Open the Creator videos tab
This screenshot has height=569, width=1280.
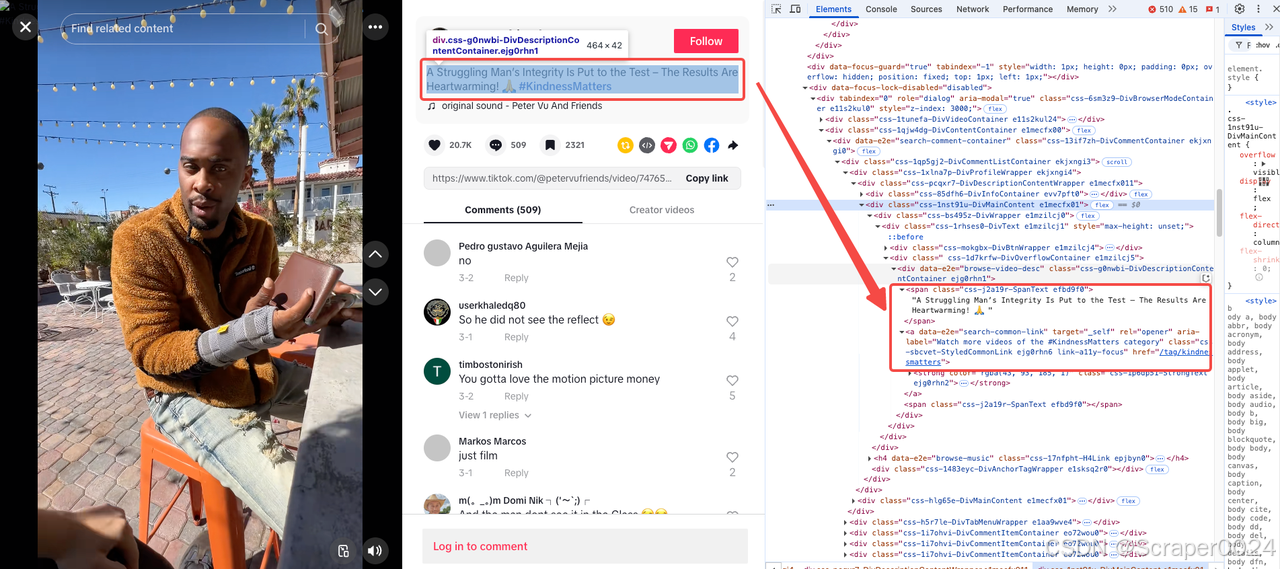662,210
